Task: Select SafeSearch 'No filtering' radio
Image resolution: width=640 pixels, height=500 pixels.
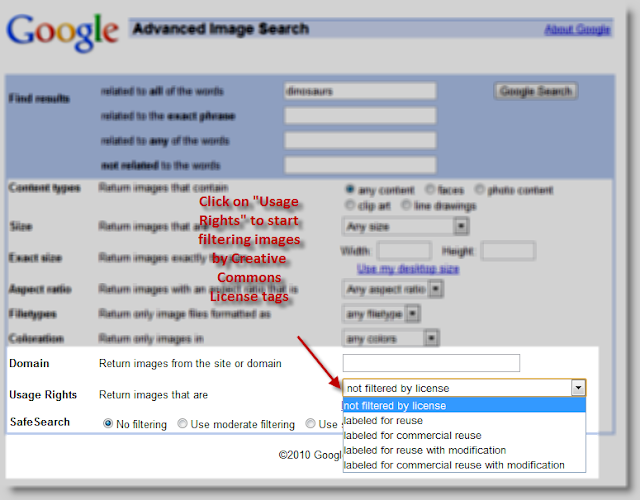Action: 108,424
